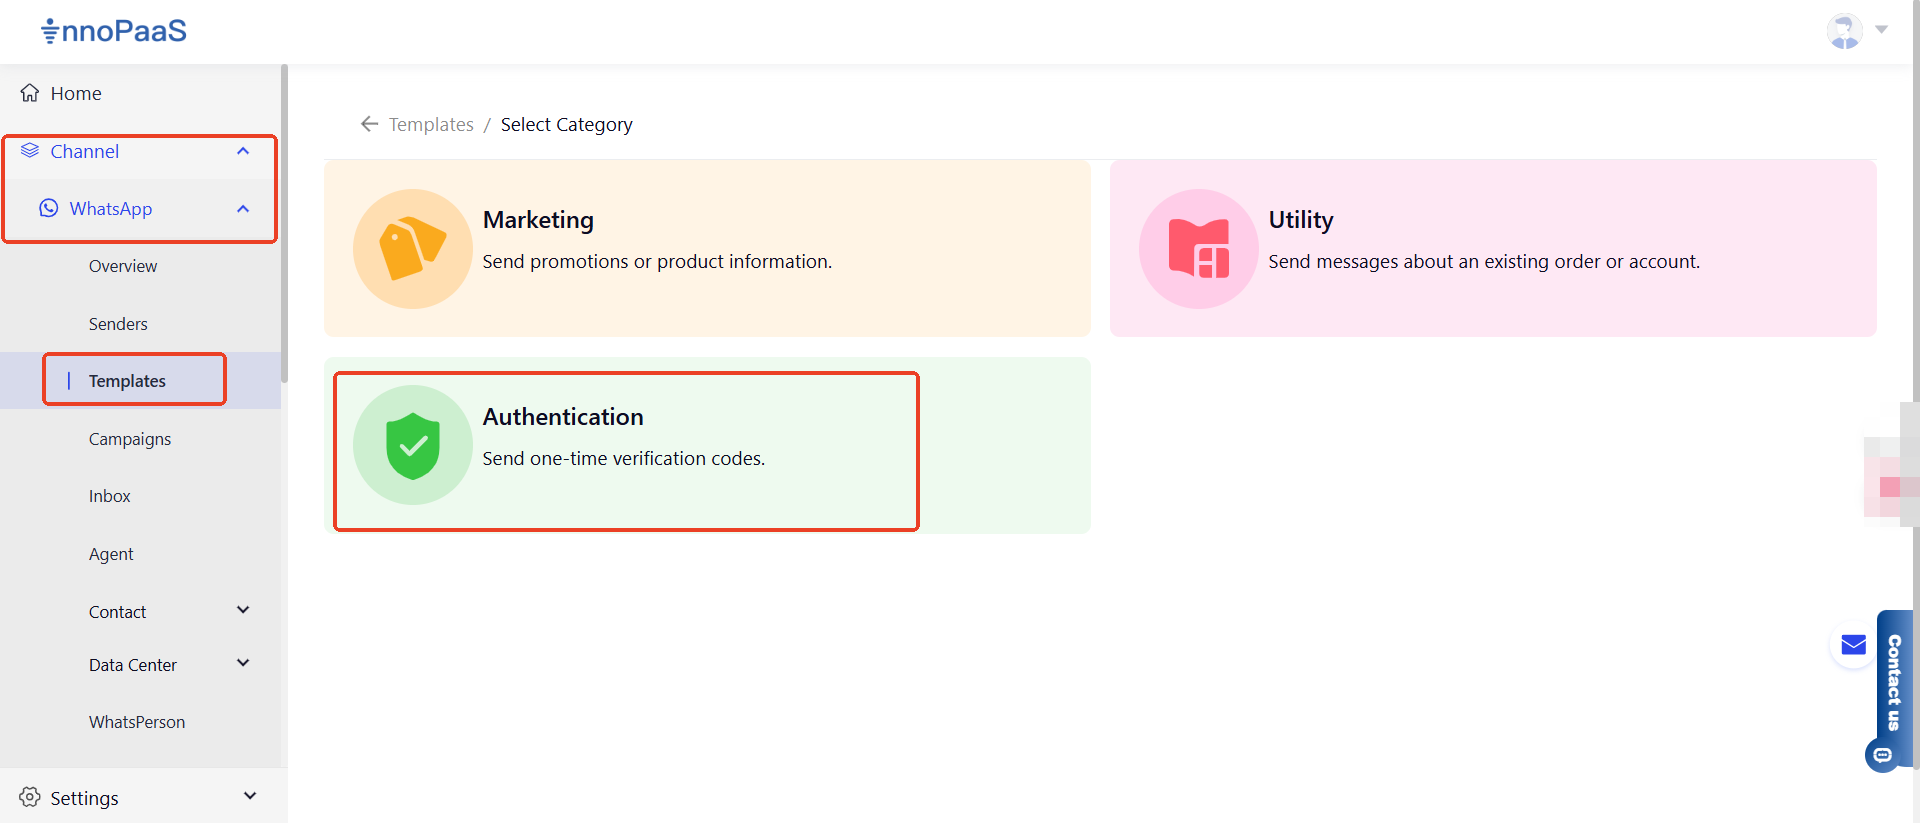Click the InnoPaaS logo

[x=114, y=31]
